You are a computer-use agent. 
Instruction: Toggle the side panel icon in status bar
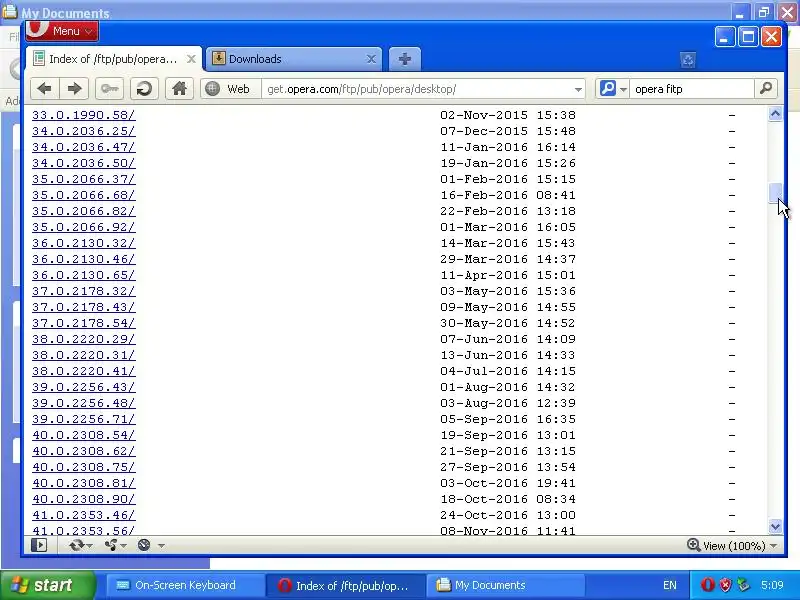(39, 545)
